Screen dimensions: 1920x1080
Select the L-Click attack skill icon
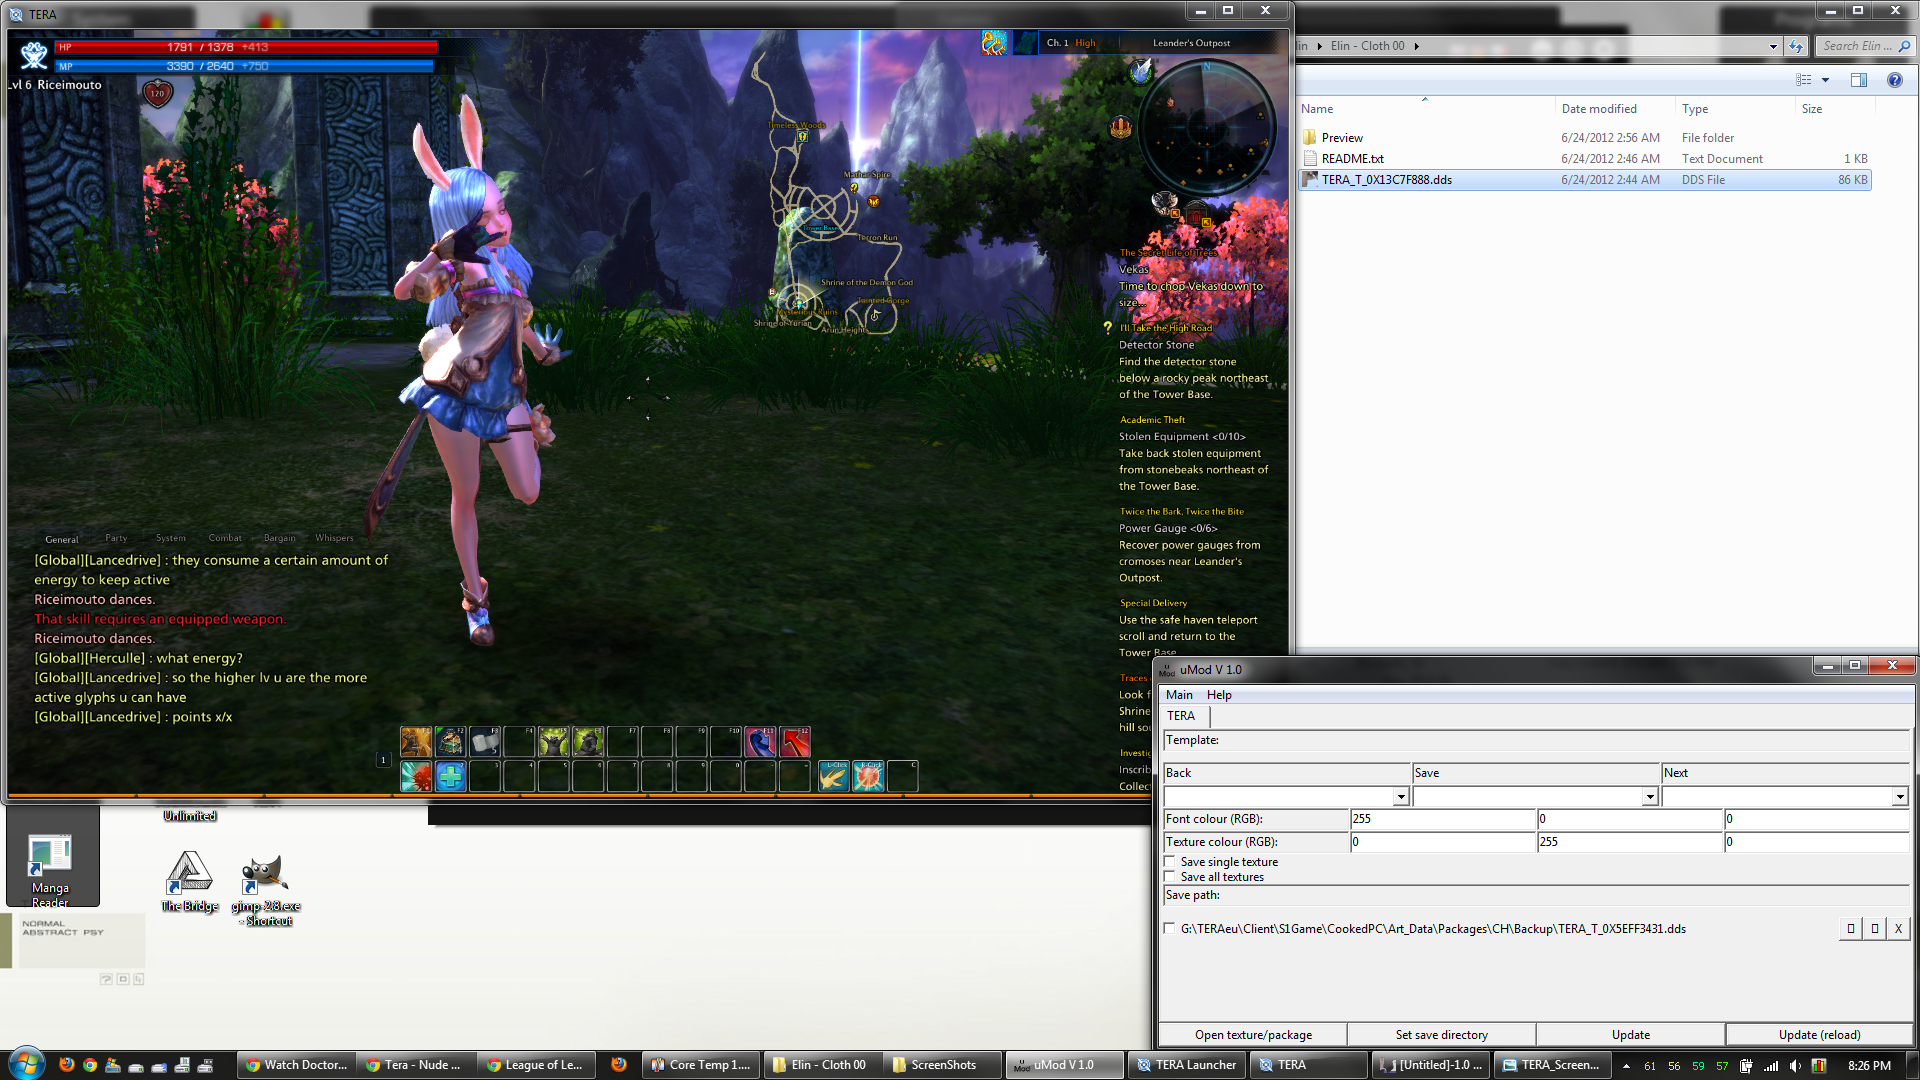[834, 776]
